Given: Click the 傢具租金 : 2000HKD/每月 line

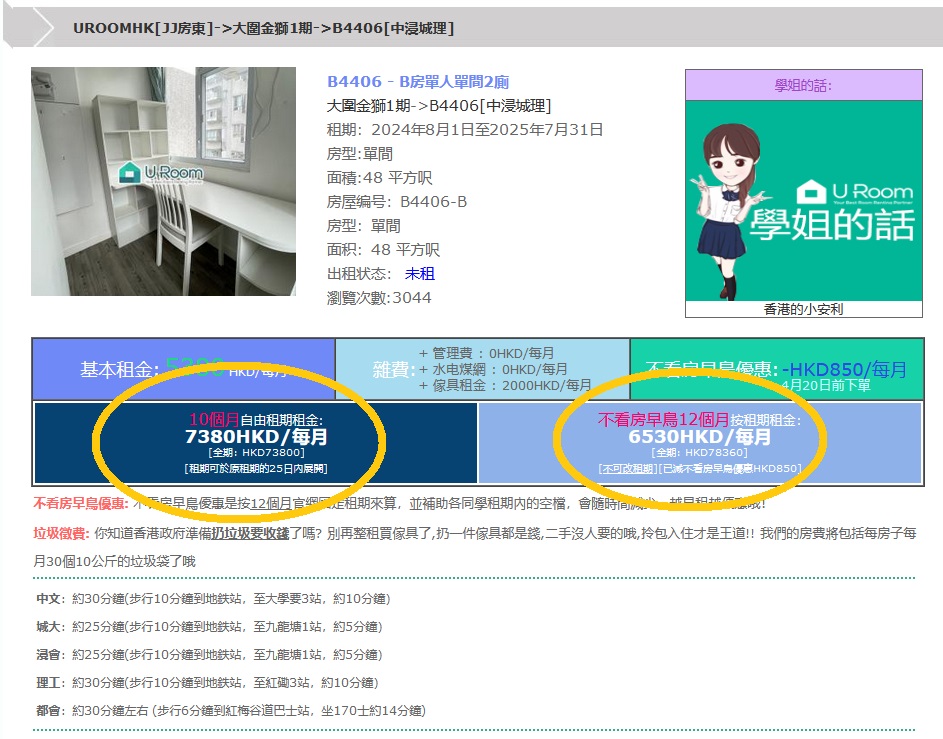Looking at the screenshot, I should coord(505,385).
